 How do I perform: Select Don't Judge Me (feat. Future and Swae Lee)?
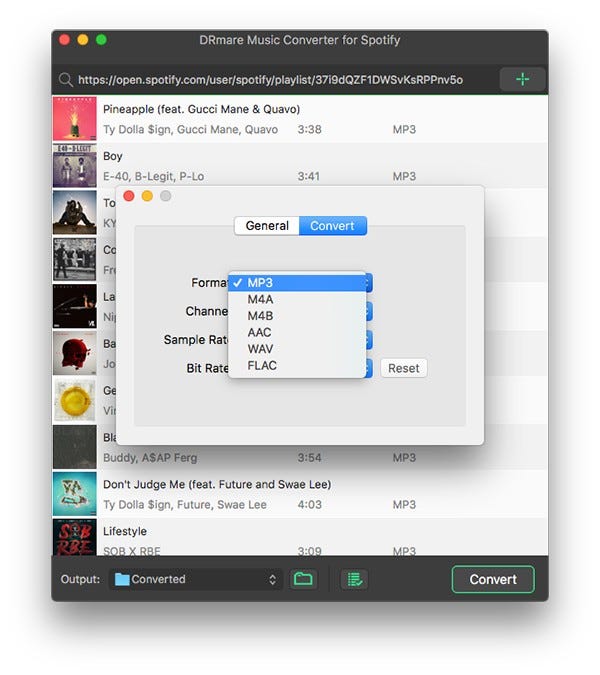tap(217, 484)
